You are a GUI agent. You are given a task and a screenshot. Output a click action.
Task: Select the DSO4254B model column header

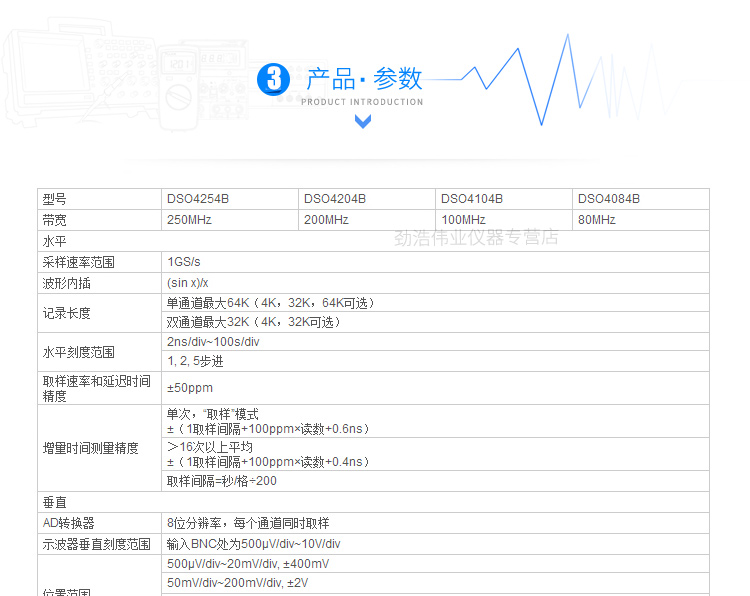[198, 199]
